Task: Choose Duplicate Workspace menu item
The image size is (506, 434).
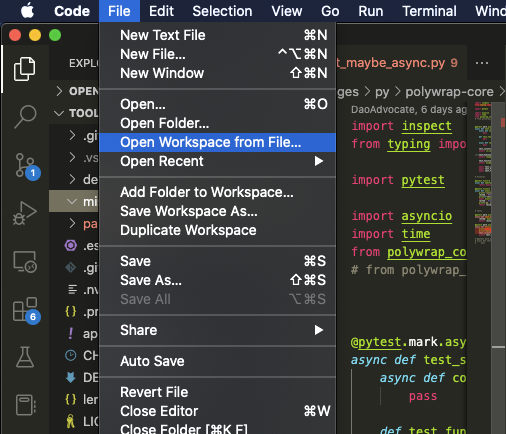Action: [217, 230]
